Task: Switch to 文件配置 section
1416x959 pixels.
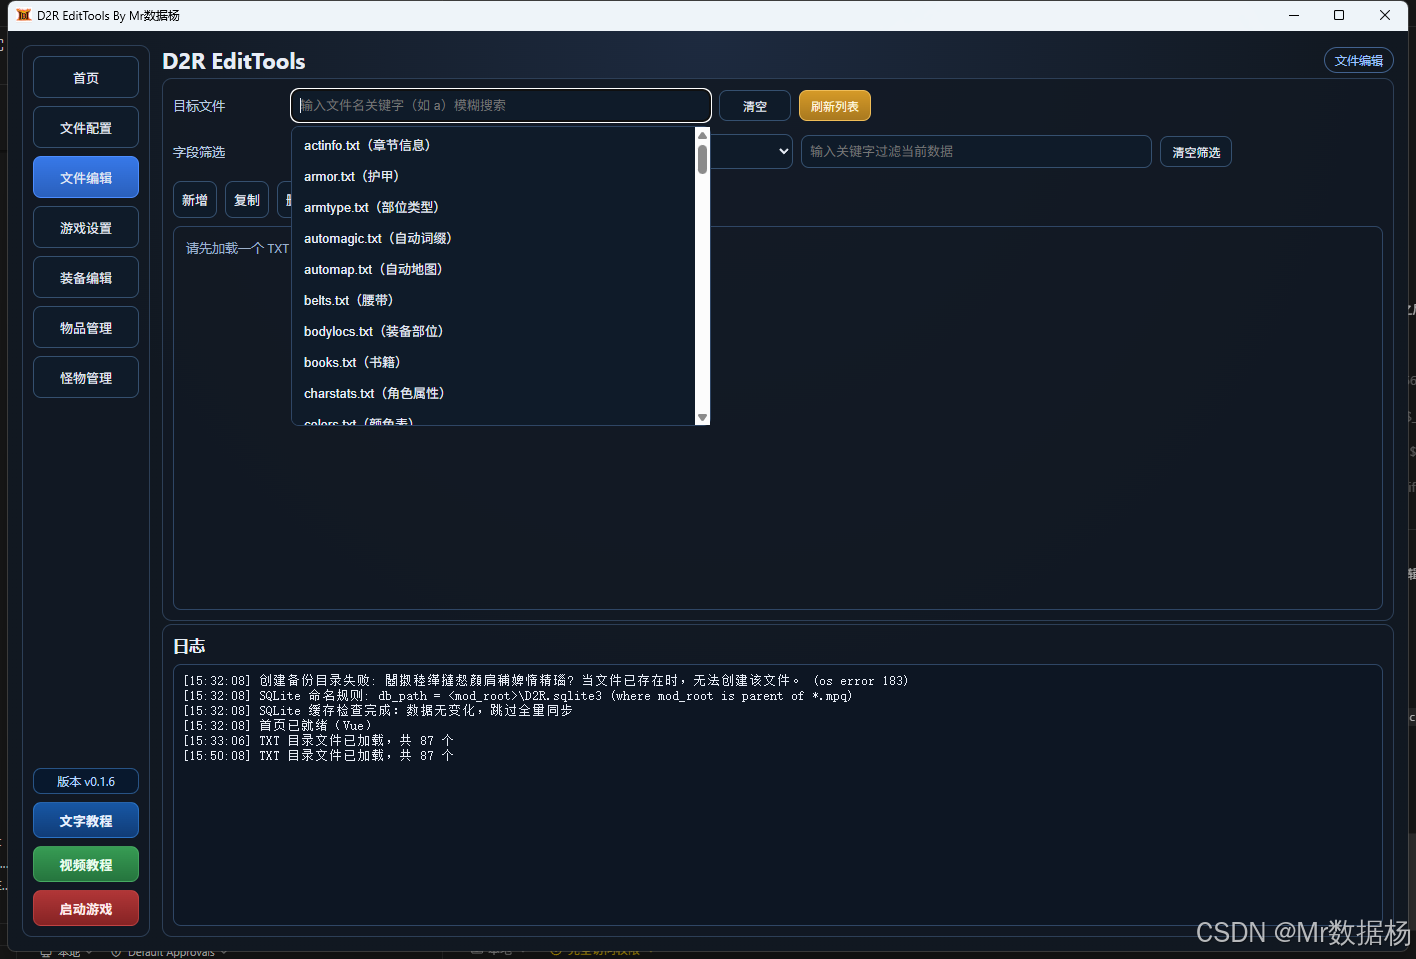Action: click(86, 128)
